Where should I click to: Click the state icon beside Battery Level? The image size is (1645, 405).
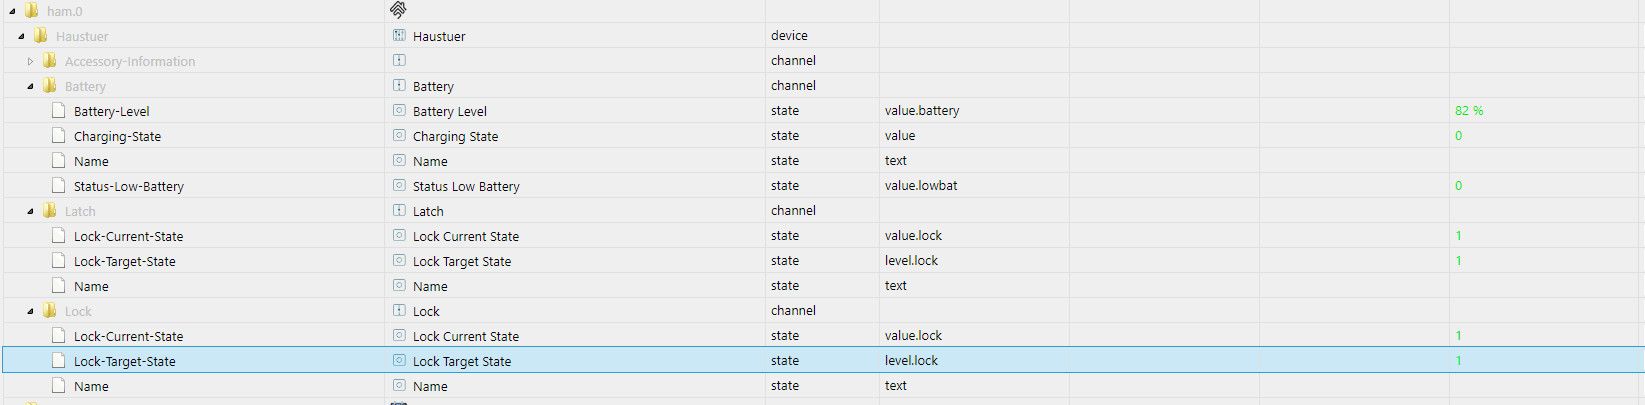[399, 111]
